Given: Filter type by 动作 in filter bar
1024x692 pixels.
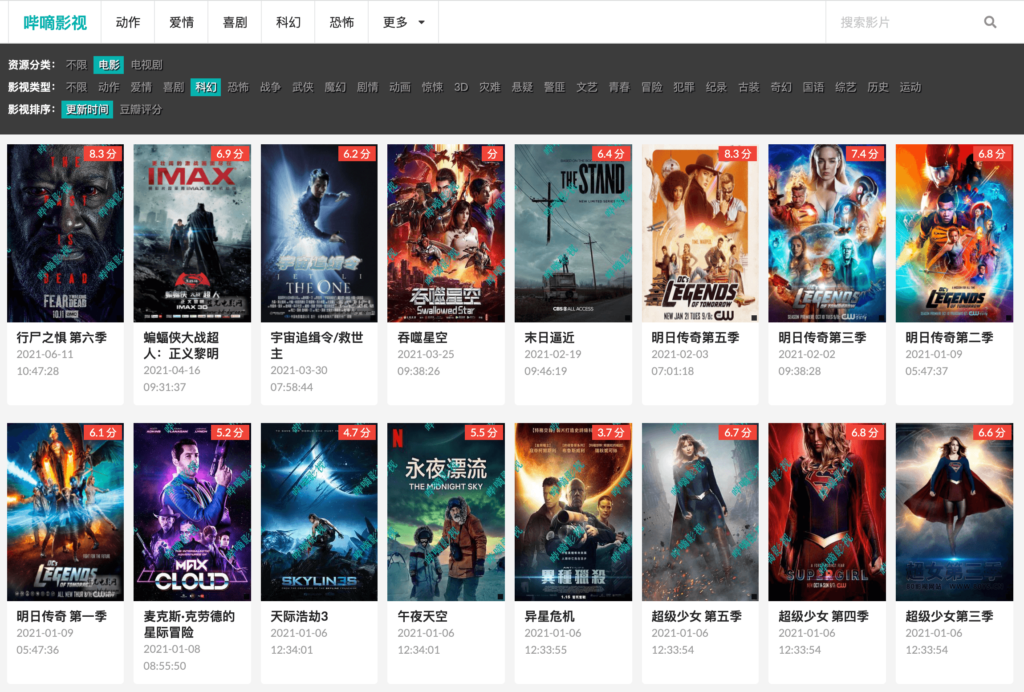Looking at the screenshot, I should click(108, 87).
